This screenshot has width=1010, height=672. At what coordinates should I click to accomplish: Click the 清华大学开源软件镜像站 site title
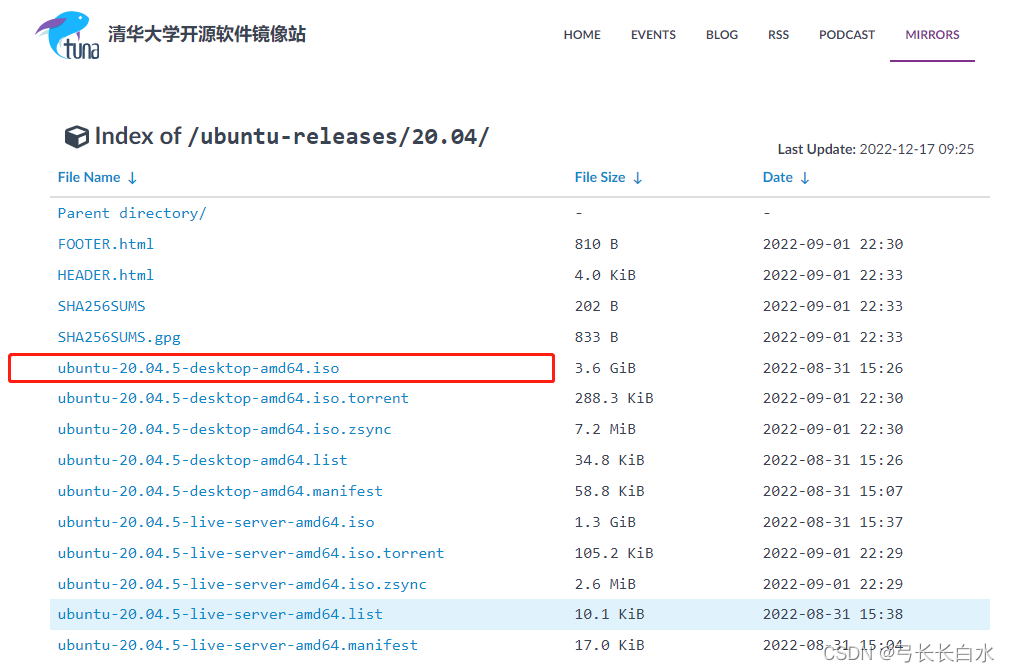[x=207, y=34]
